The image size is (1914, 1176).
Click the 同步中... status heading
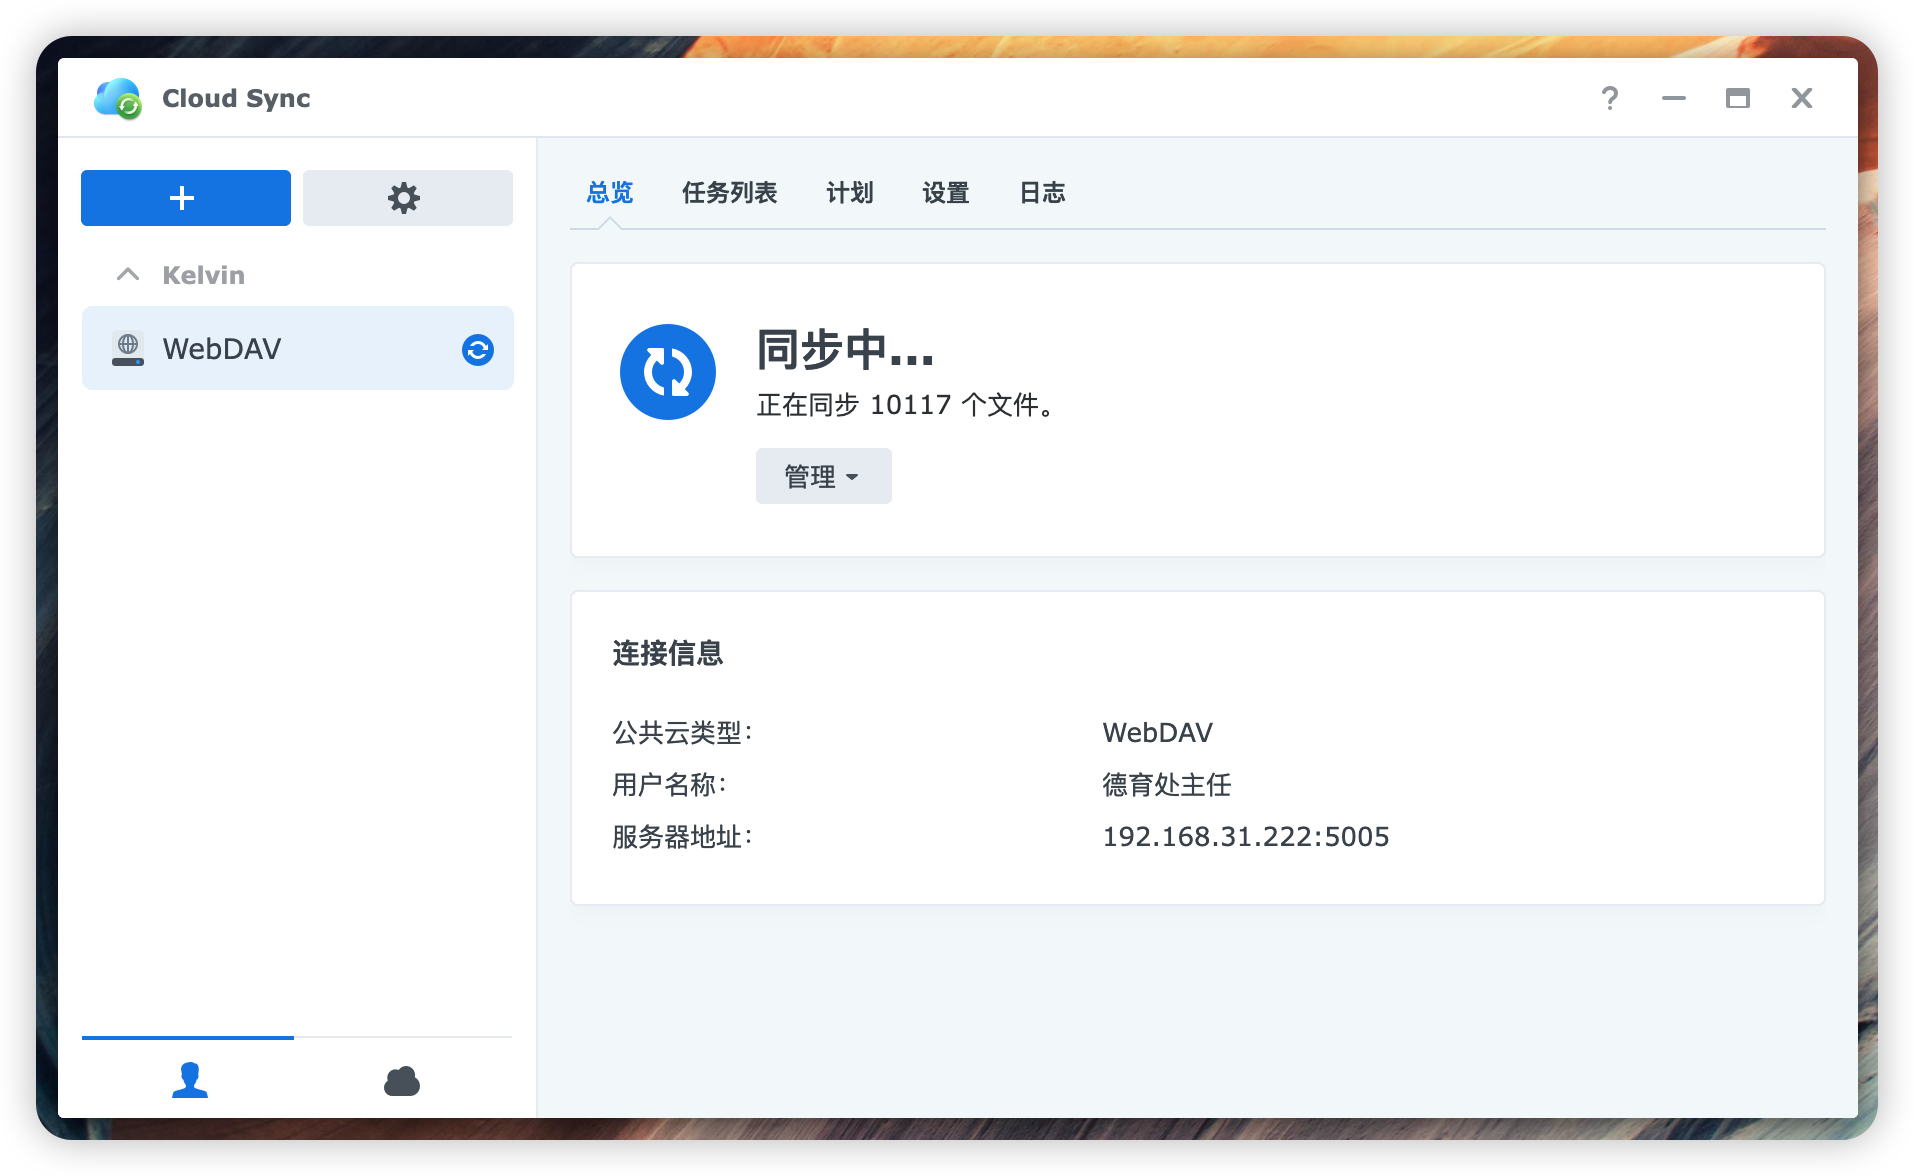pyautogui.click(x=845, y=349)
